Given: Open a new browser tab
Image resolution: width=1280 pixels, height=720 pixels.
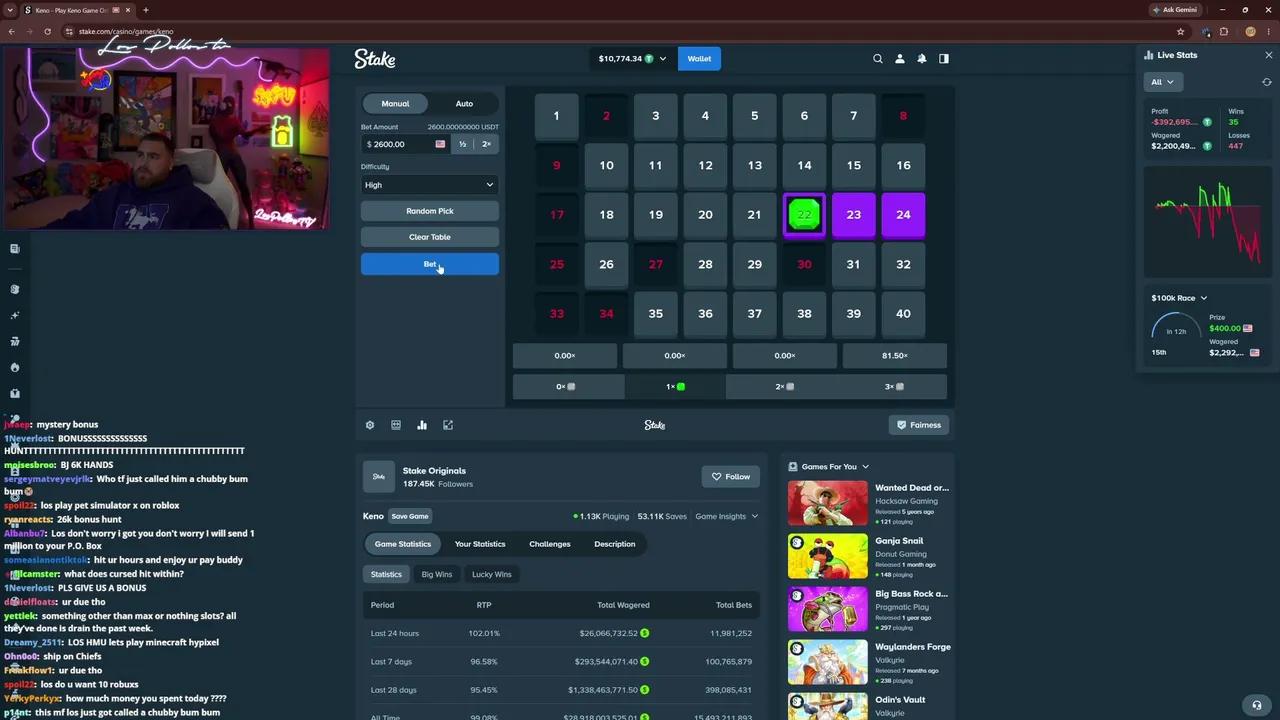Looking at the screenshot, I should (x=146, y=10).
